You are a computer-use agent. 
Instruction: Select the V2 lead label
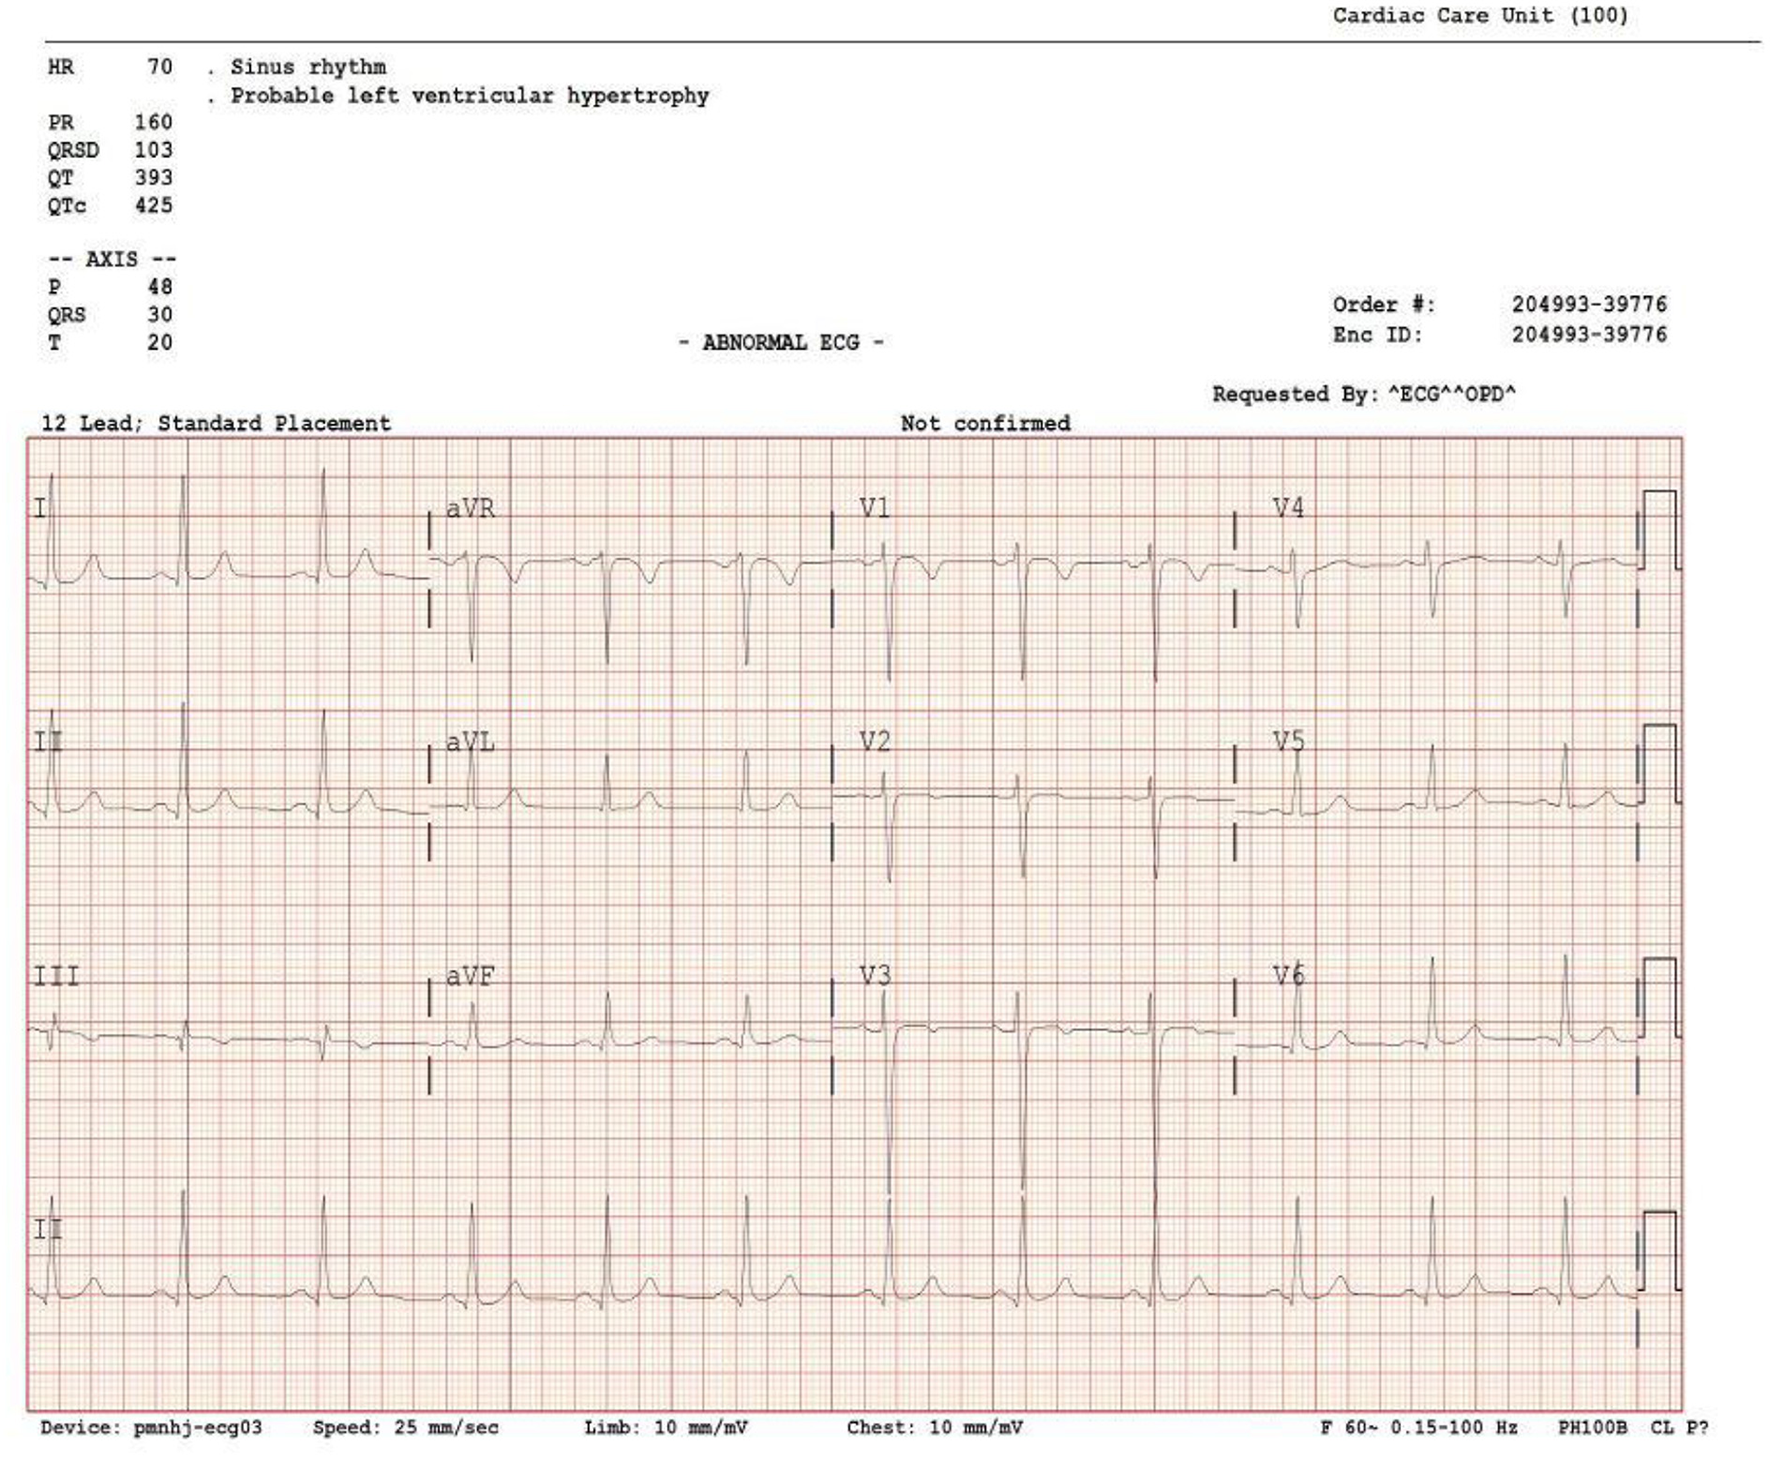pyautogui.click(x=874, y=742)
